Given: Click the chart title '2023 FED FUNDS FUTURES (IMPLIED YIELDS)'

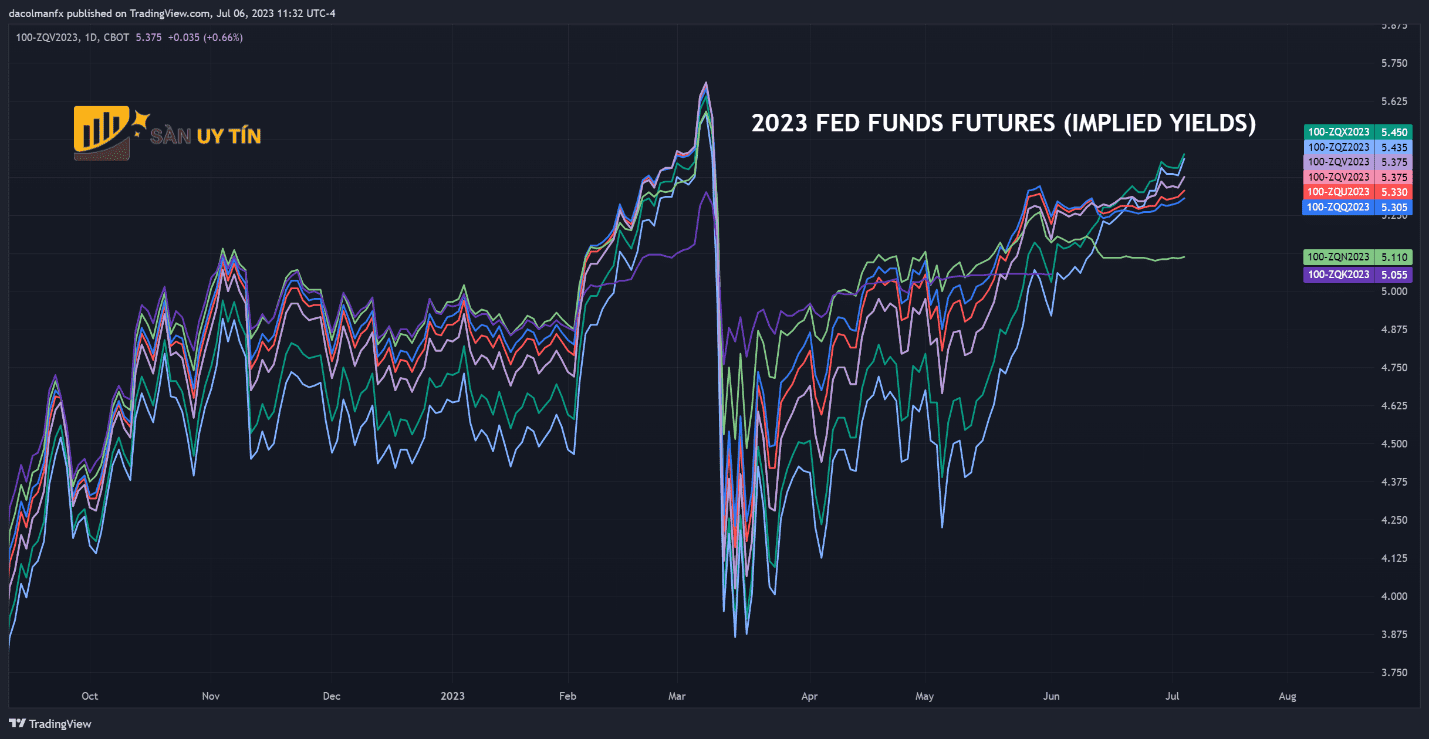Looking at the screenshot, I should (x=1003, y=124).
